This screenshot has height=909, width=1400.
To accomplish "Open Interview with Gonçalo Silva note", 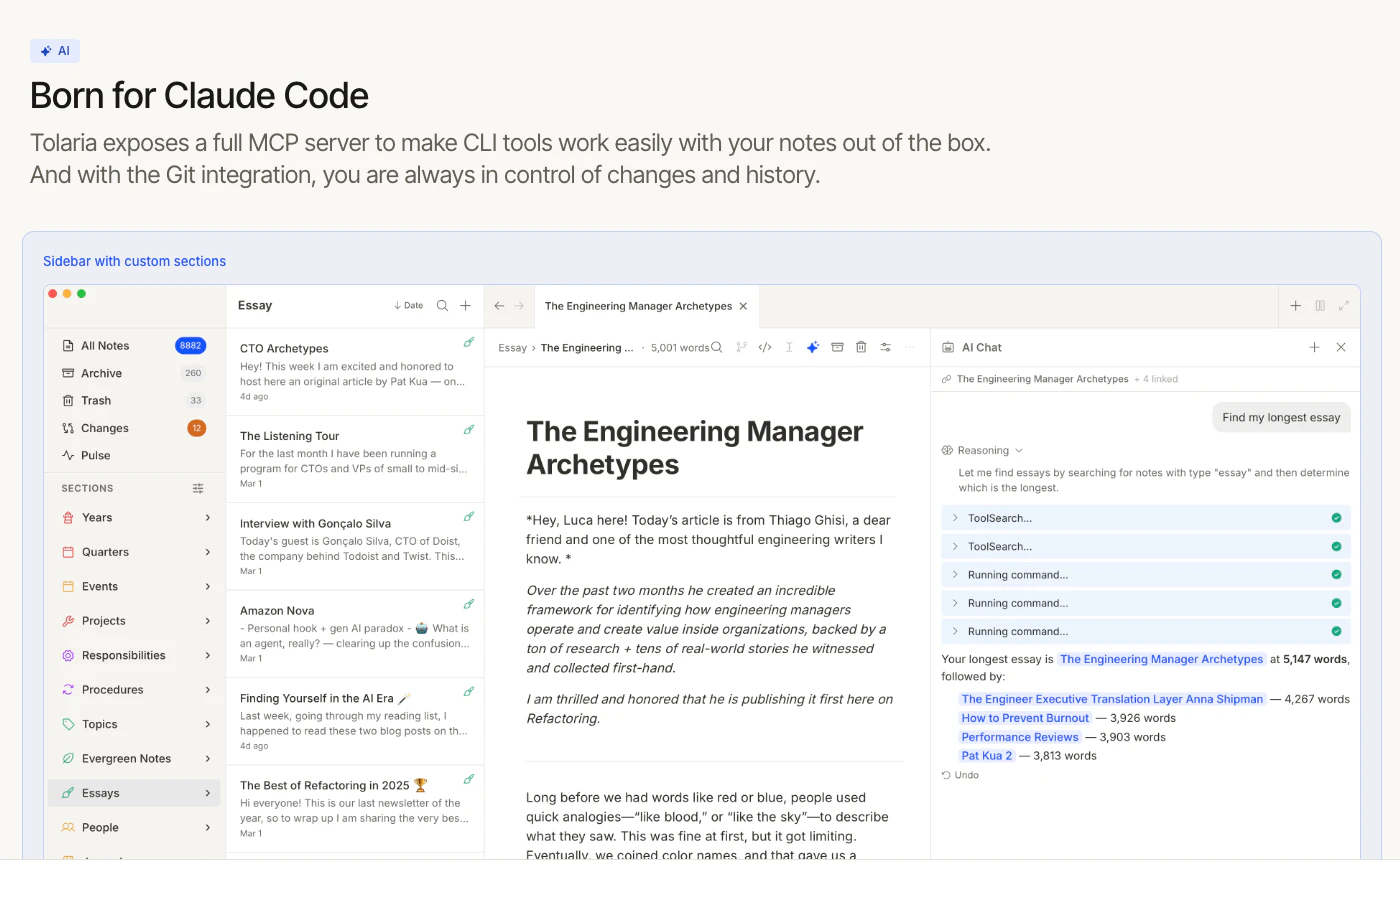I will click(355, 546).
